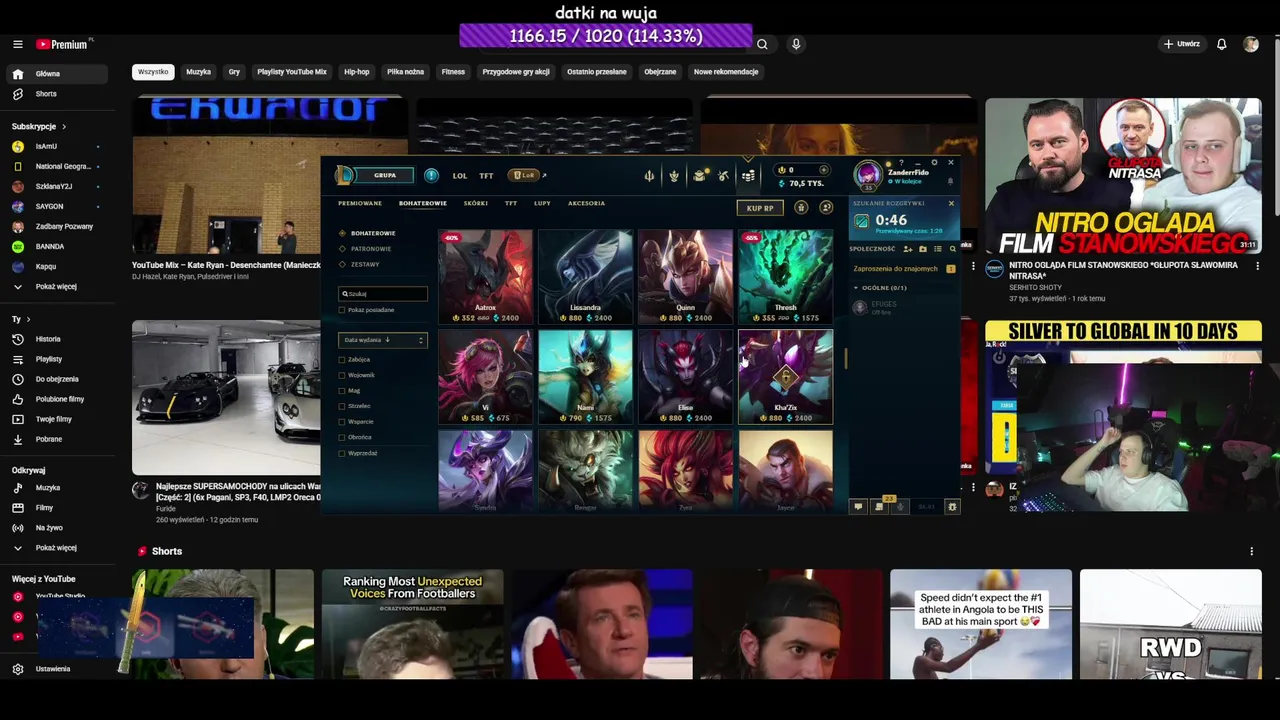Click add friend icon in Społeczność
Screen dimensions: 1280x720
click(x=908, y=248)
